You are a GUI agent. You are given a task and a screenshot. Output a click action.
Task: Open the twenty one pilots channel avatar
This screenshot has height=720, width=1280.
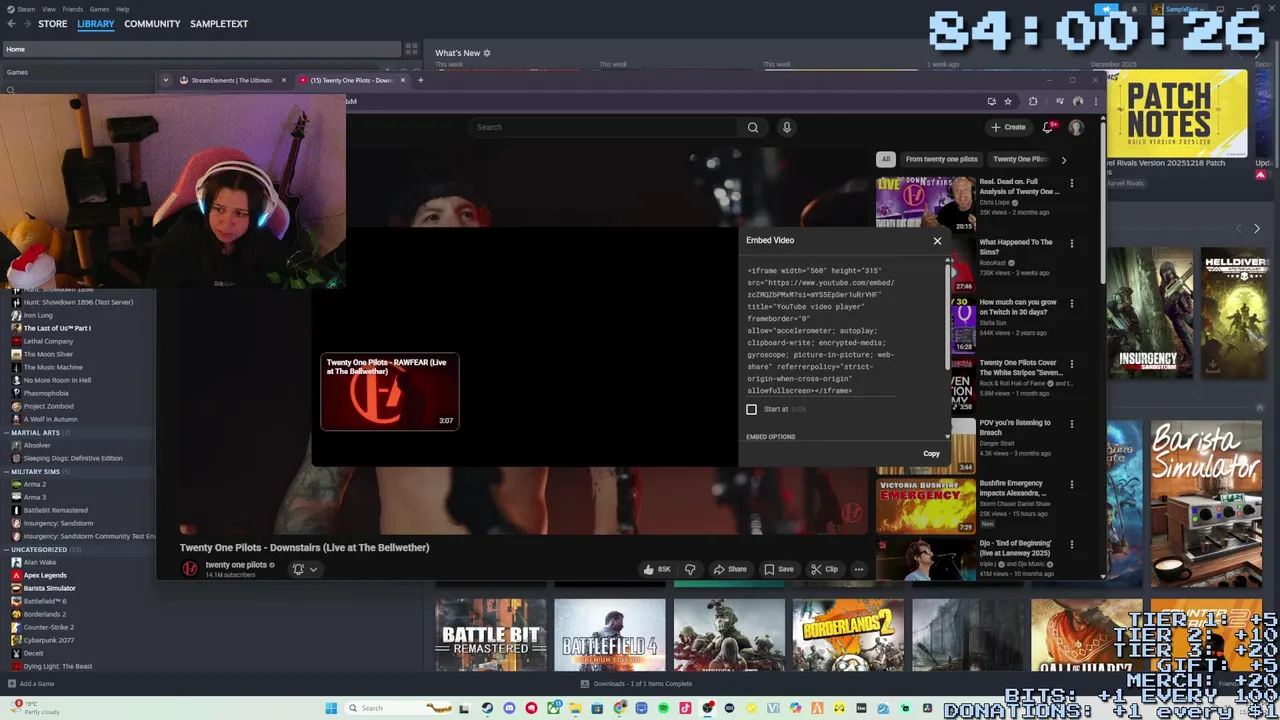tap(190, 569)
